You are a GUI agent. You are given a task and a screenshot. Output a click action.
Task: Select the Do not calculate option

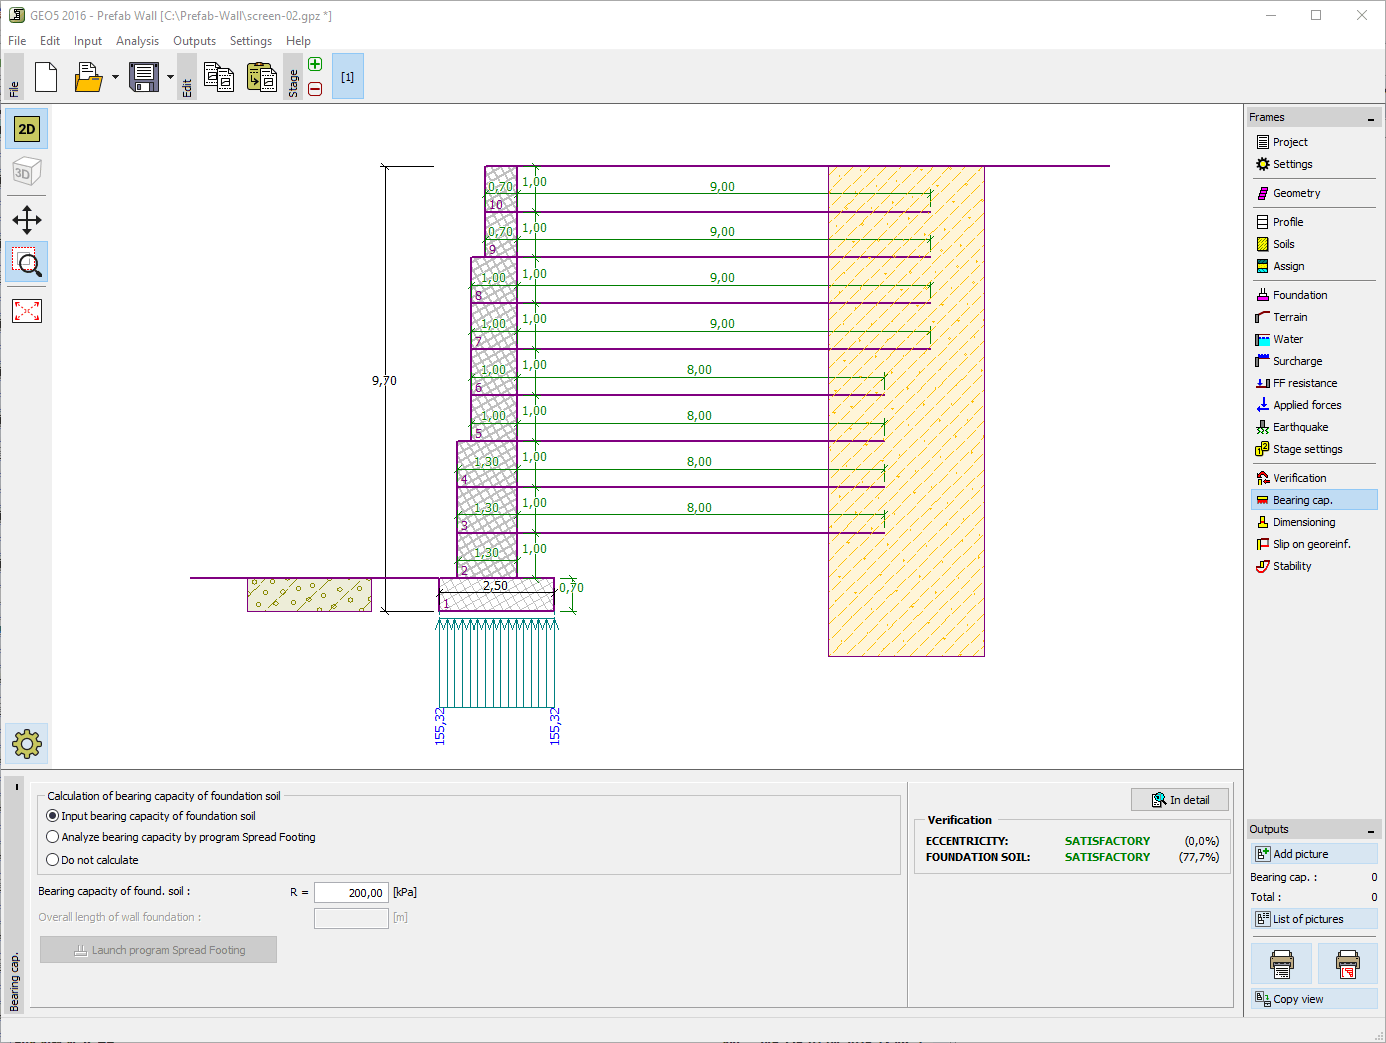point(92,860)
